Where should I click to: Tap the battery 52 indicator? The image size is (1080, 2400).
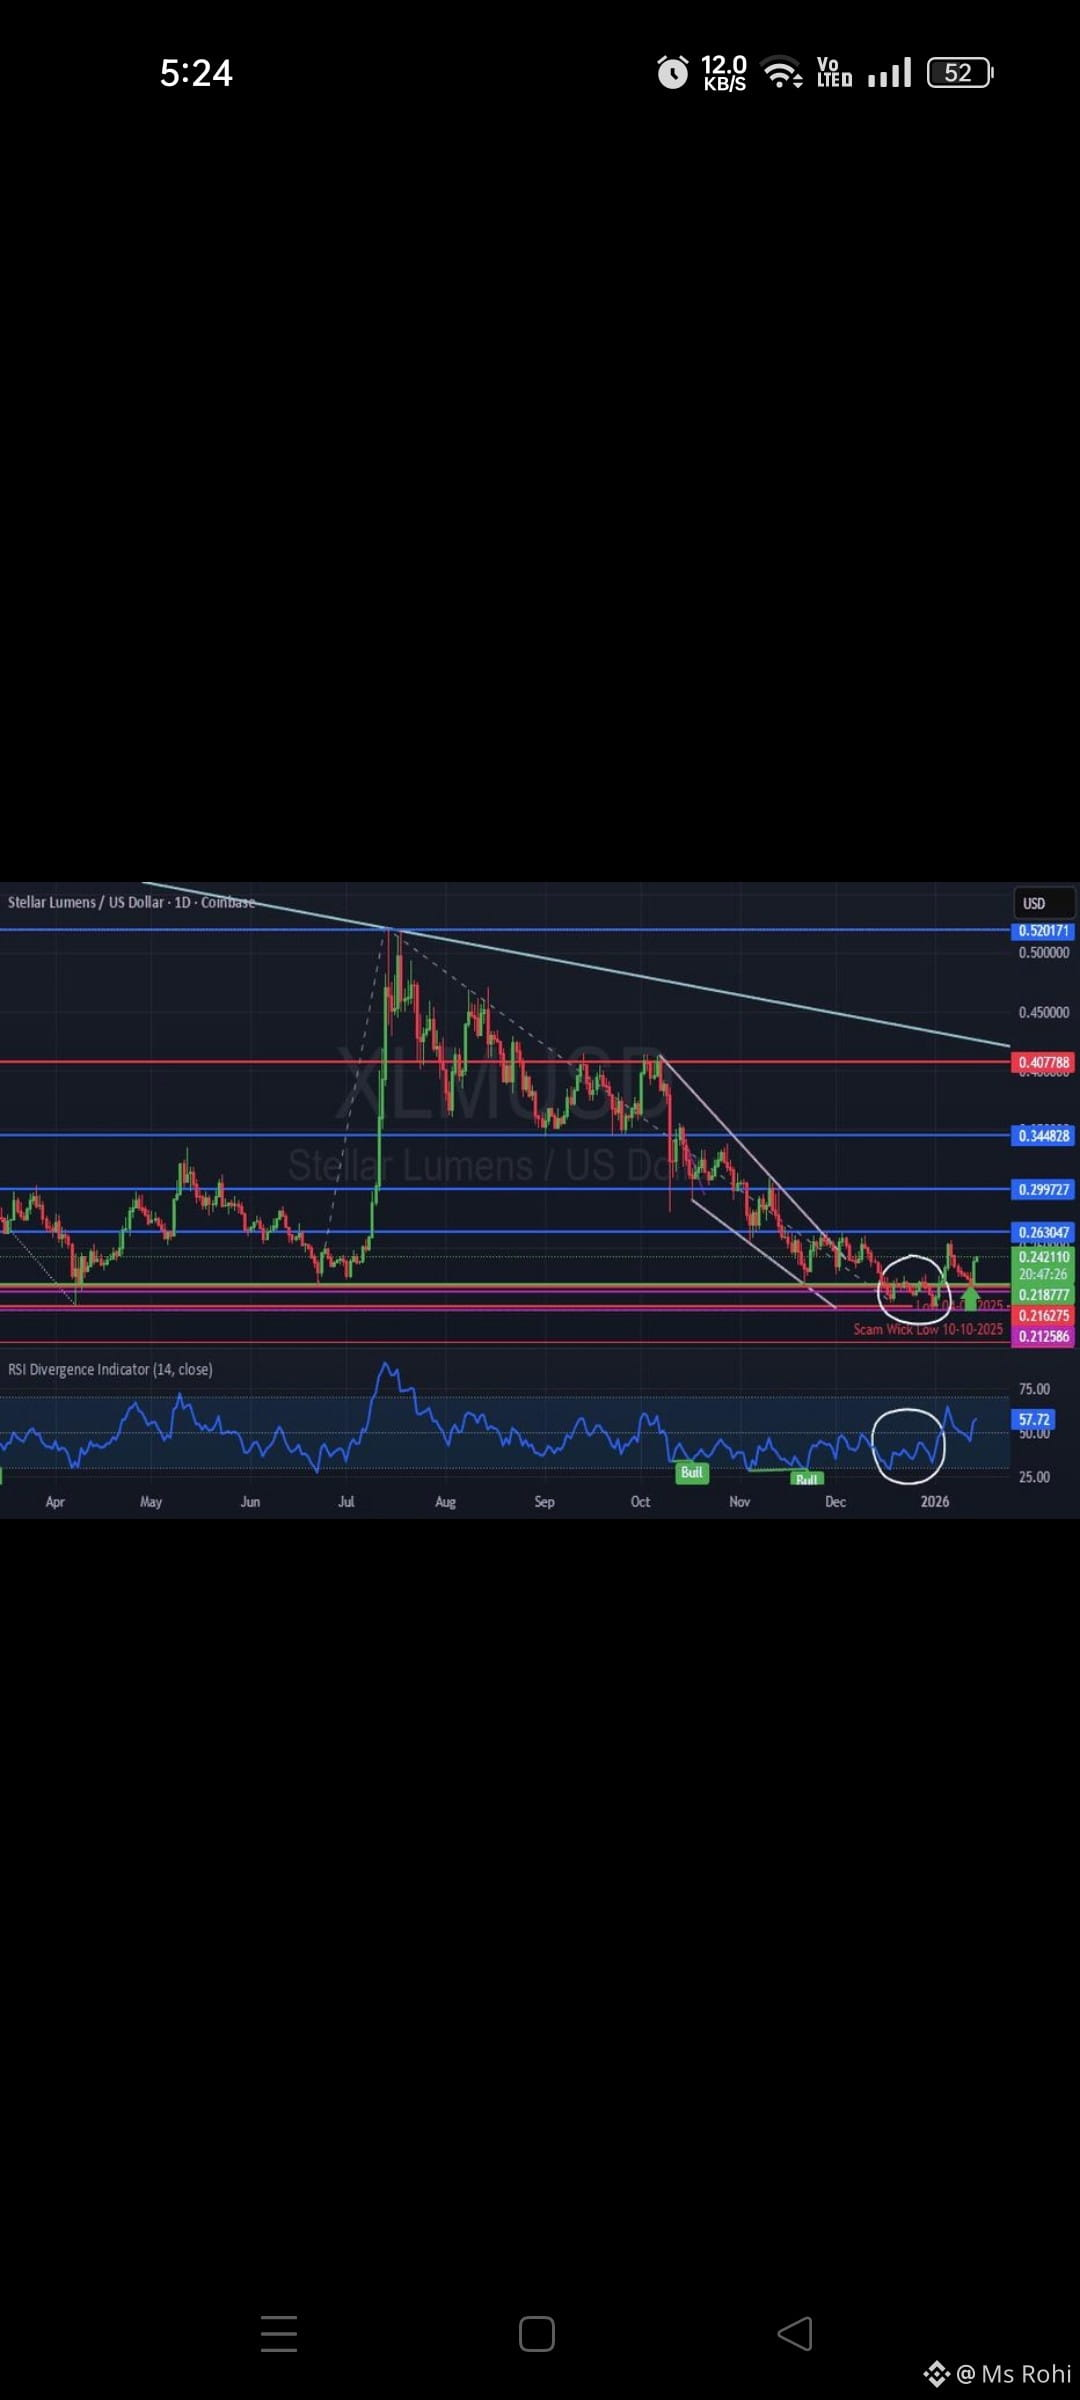click(959, 73)
